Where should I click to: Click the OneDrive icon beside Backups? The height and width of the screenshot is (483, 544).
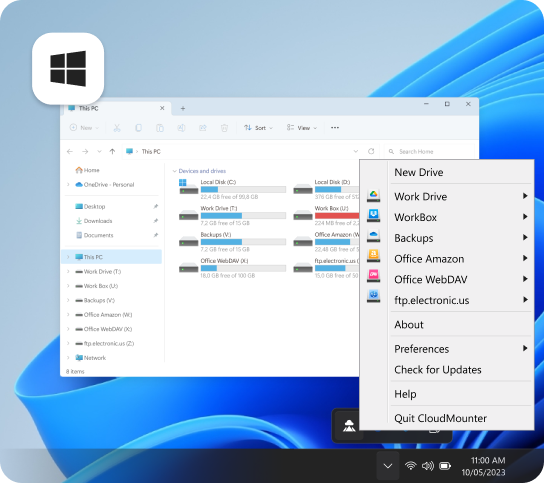tap(373, 236)
